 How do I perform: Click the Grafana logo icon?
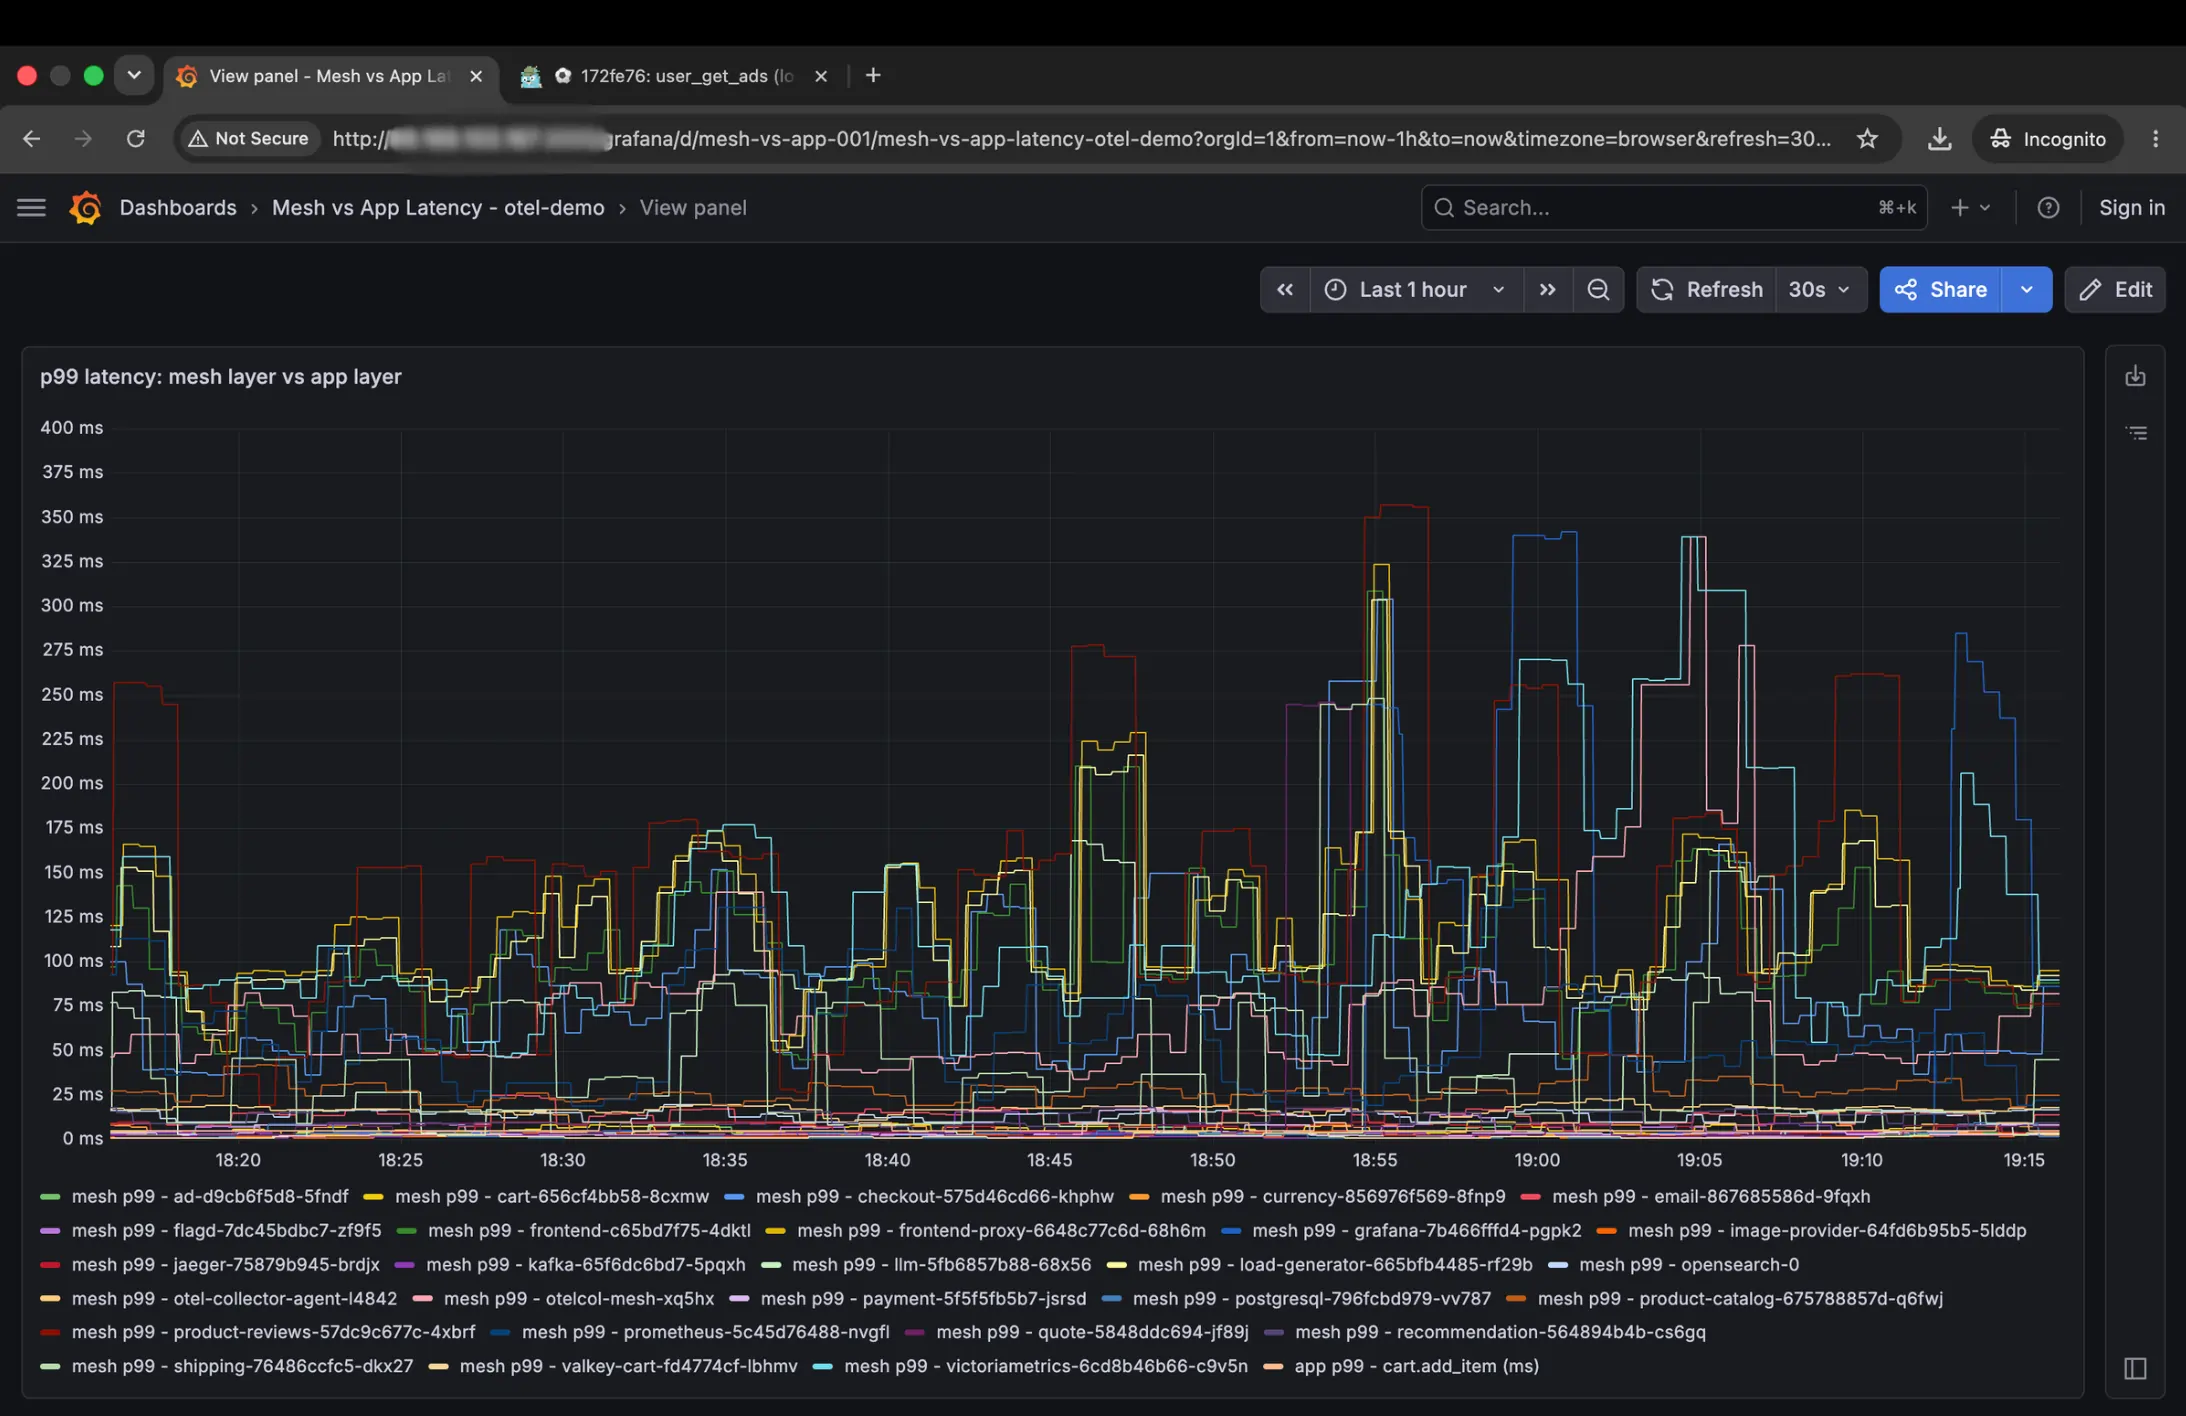85,208
